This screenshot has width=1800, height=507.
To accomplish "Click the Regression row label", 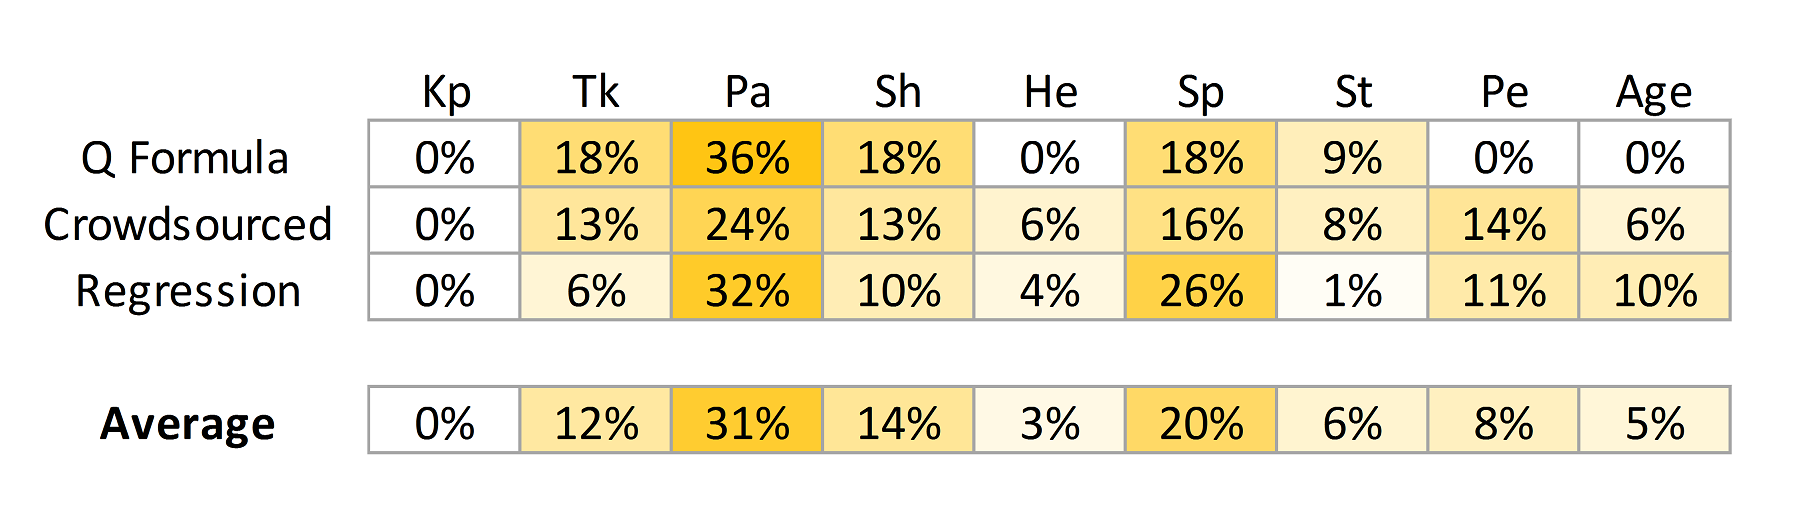I will point(188,291).
